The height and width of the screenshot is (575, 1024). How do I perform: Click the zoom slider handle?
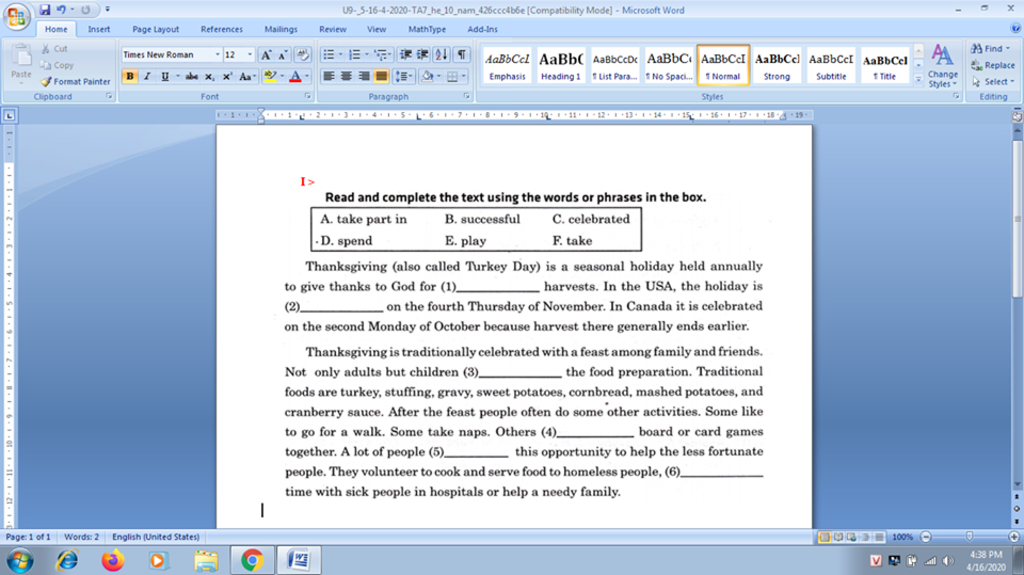[969, 537]
